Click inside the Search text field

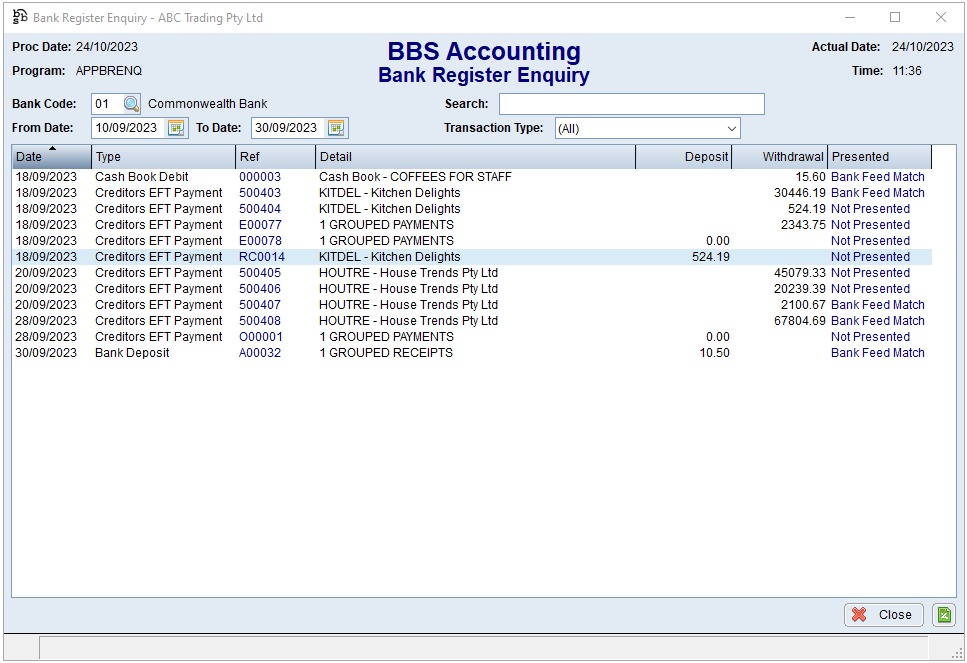(631, 104)
